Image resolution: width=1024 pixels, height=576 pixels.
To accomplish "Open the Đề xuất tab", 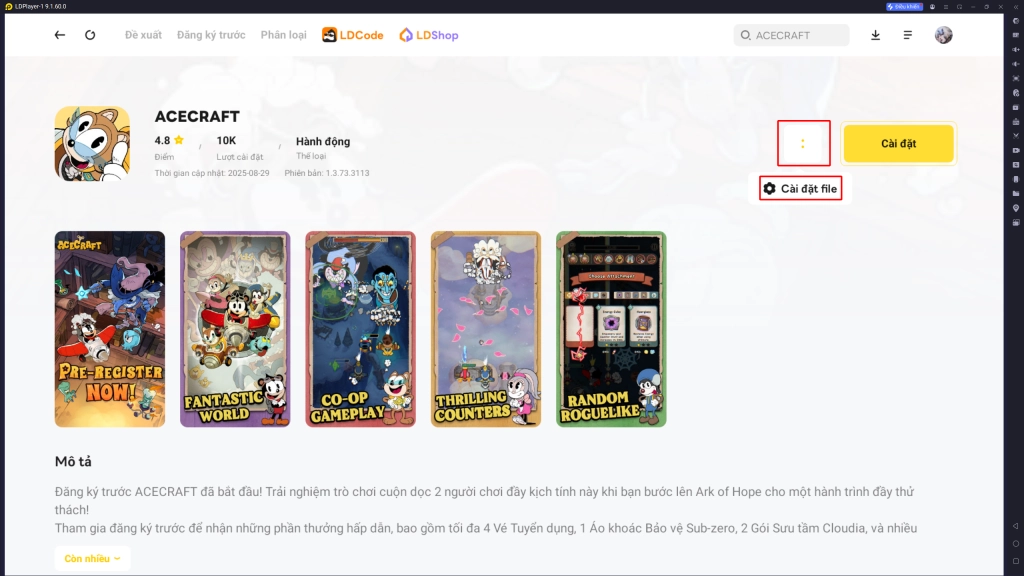I will 143,35.
